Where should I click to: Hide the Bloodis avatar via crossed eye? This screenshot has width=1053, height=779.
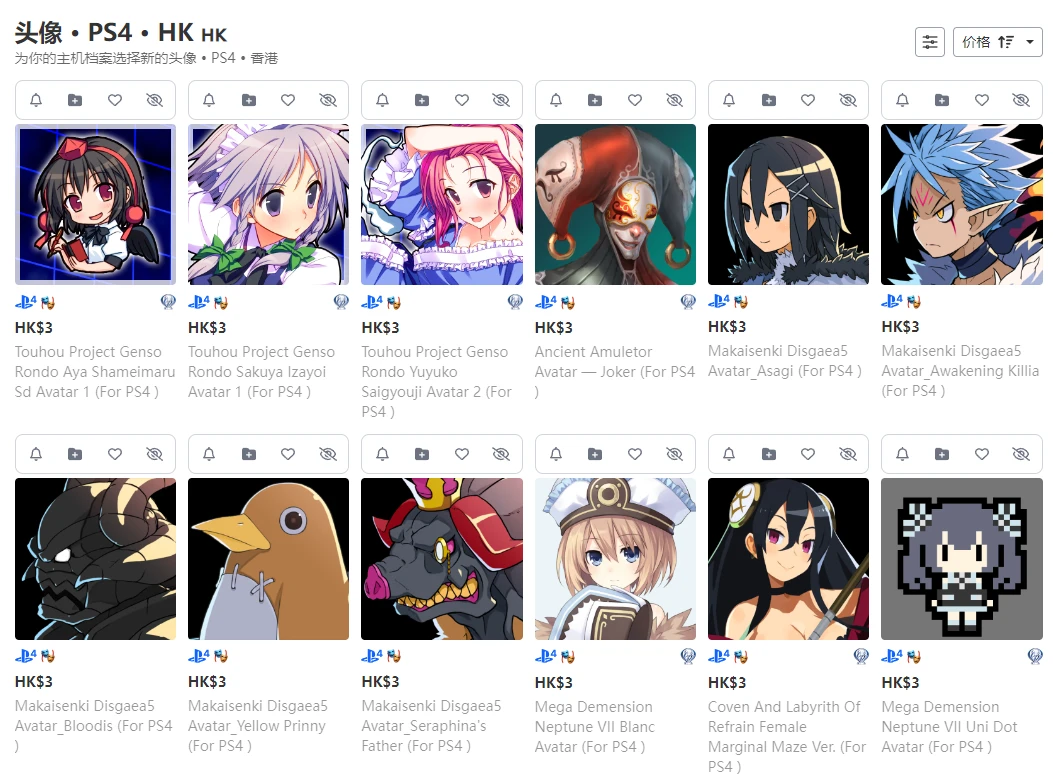point(154,455)
